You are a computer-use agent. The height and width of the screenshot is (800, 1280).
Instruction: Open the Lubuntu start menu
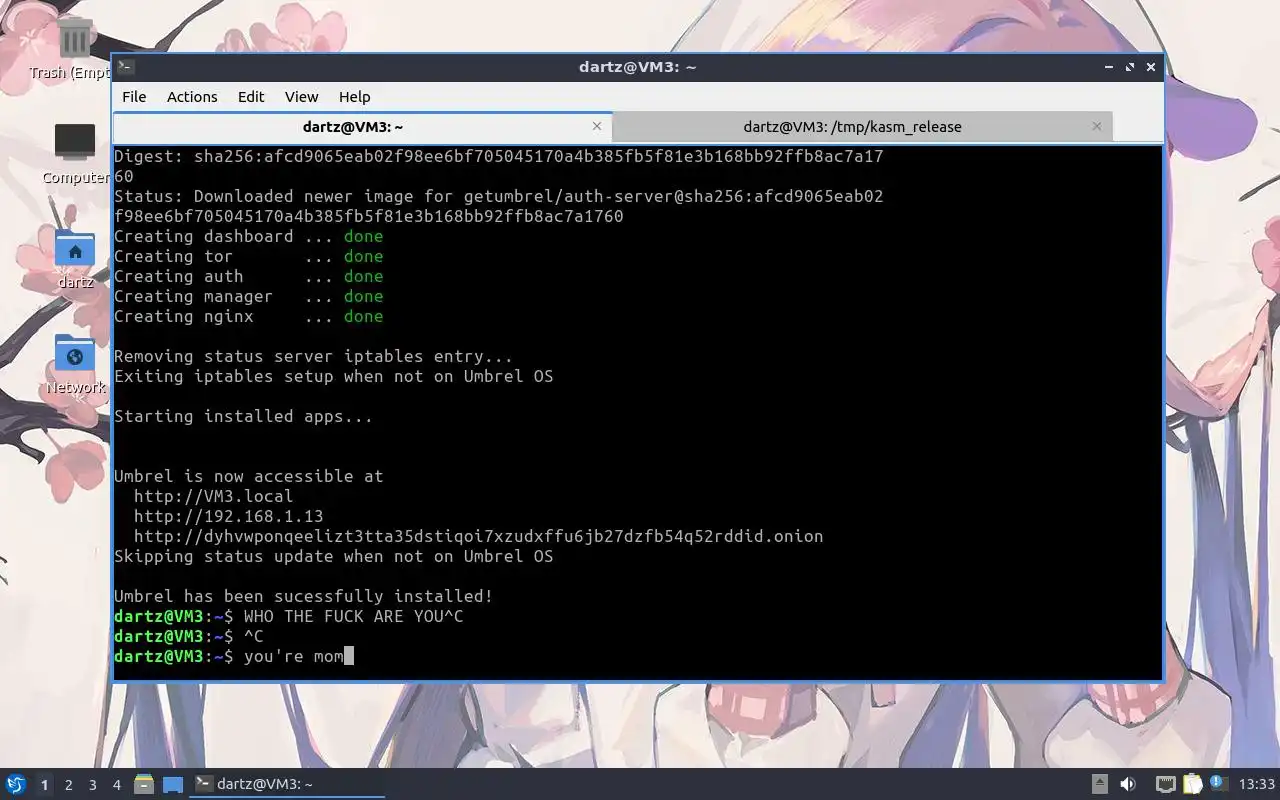click(x=15, y=784)
